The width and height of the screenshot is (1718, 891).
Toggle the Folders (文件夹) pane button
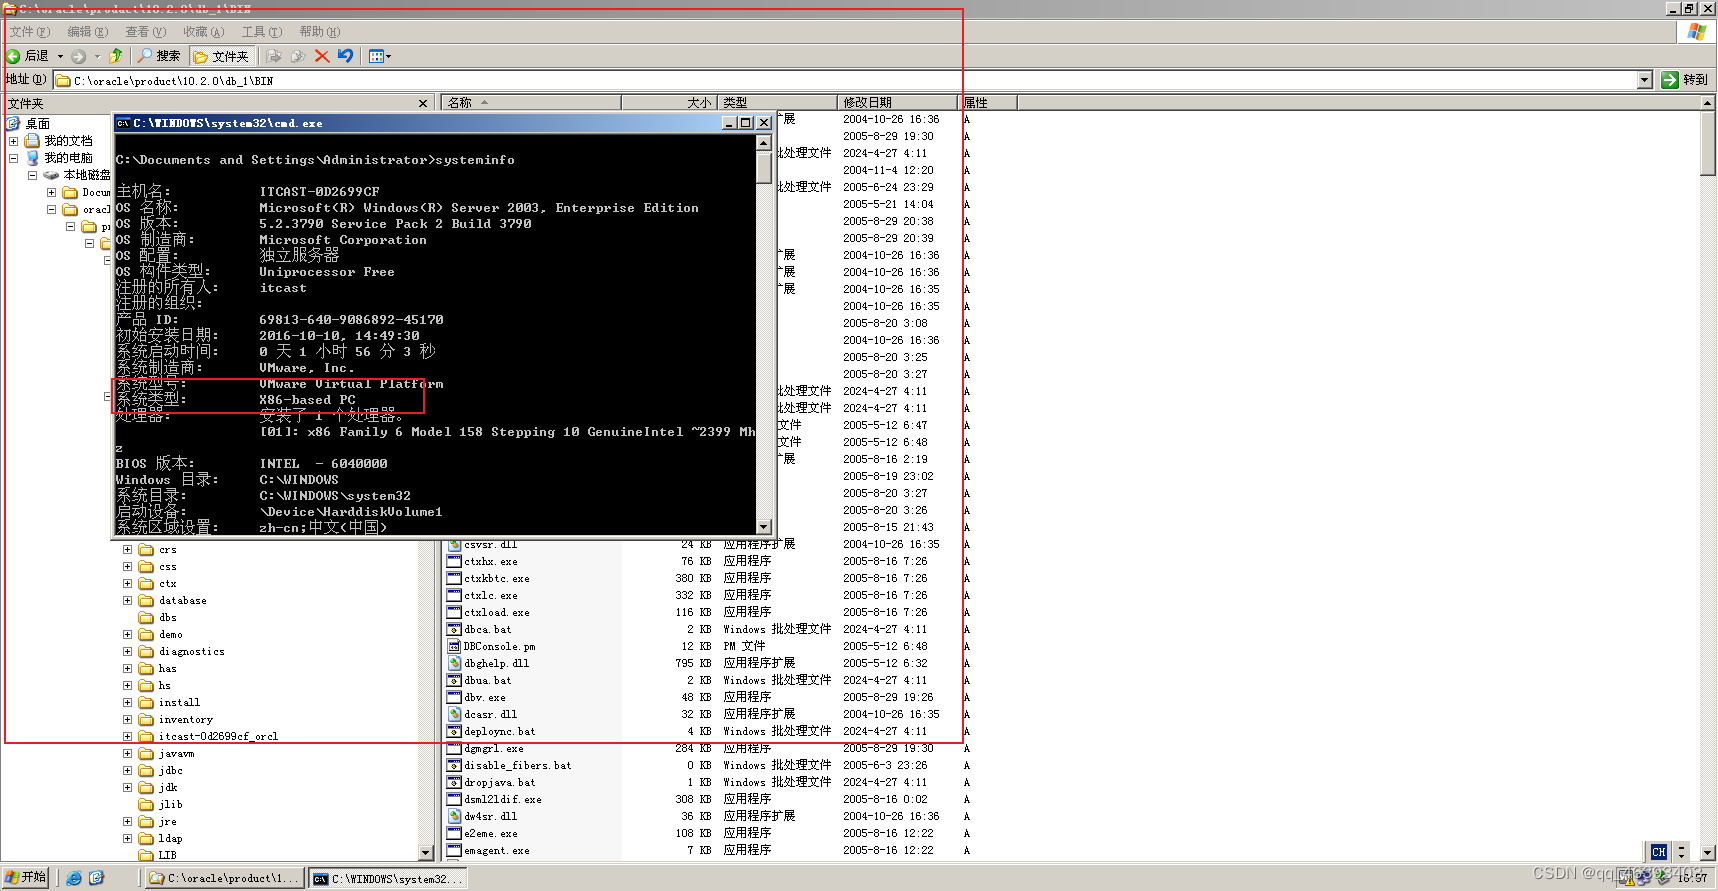(x=222, y=56)
